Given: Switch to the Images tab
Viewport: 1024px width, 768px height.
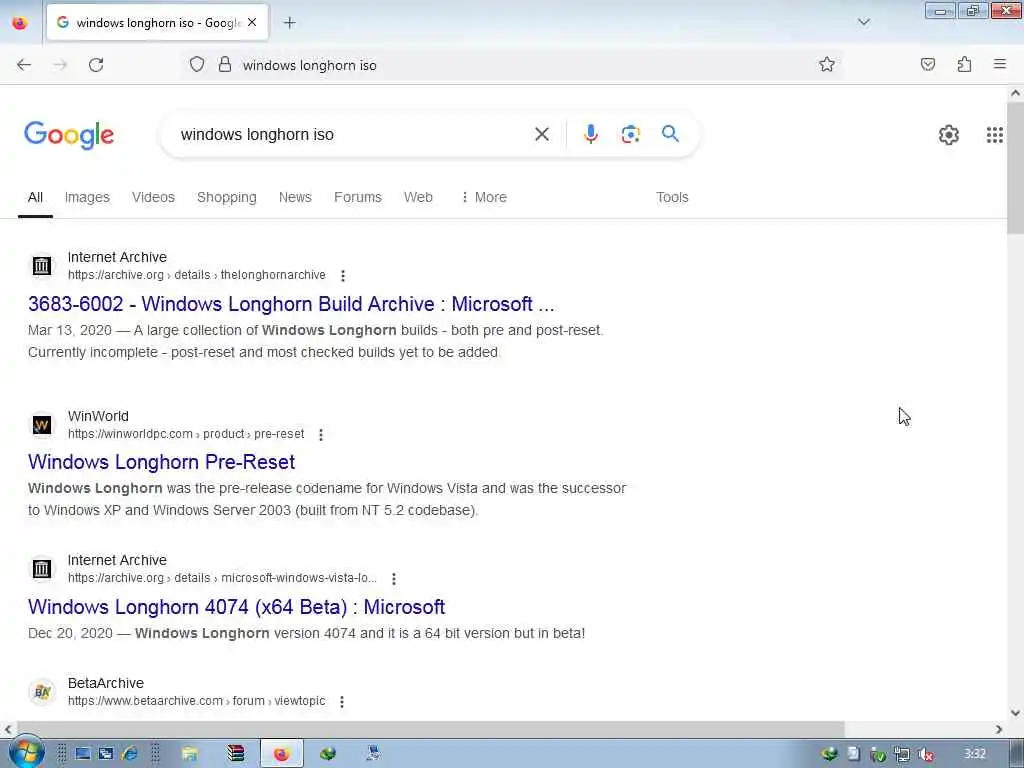Looking at the screenshot, I should 87,197.
